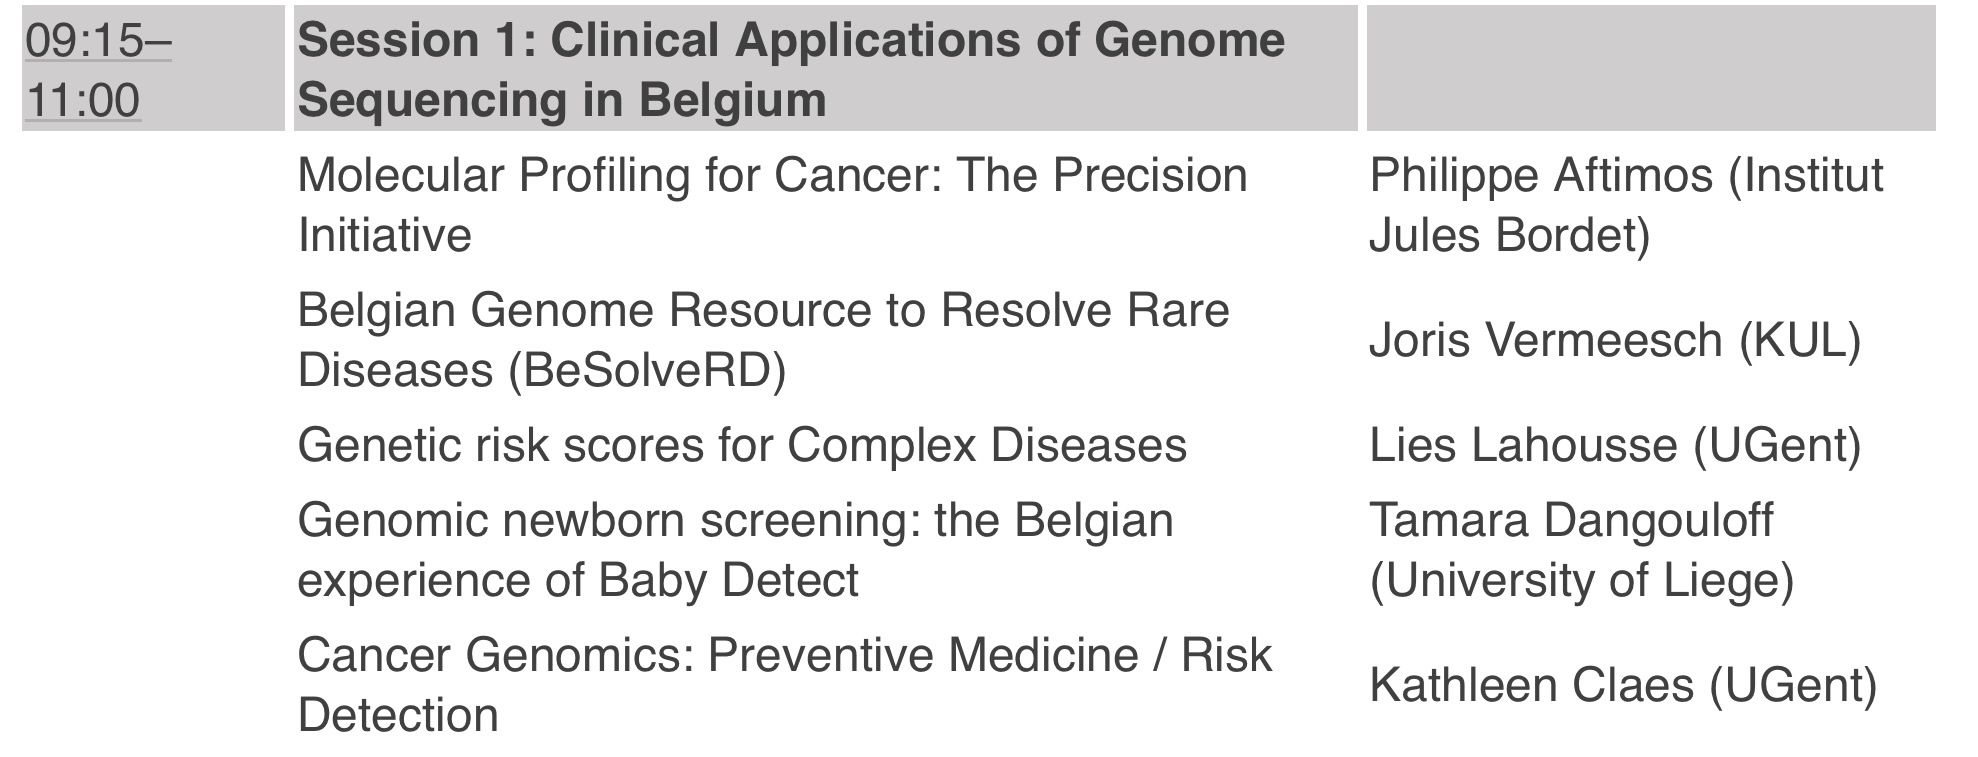Click the Belgian Genome Resource BeSolveRD title

(763, 340)
